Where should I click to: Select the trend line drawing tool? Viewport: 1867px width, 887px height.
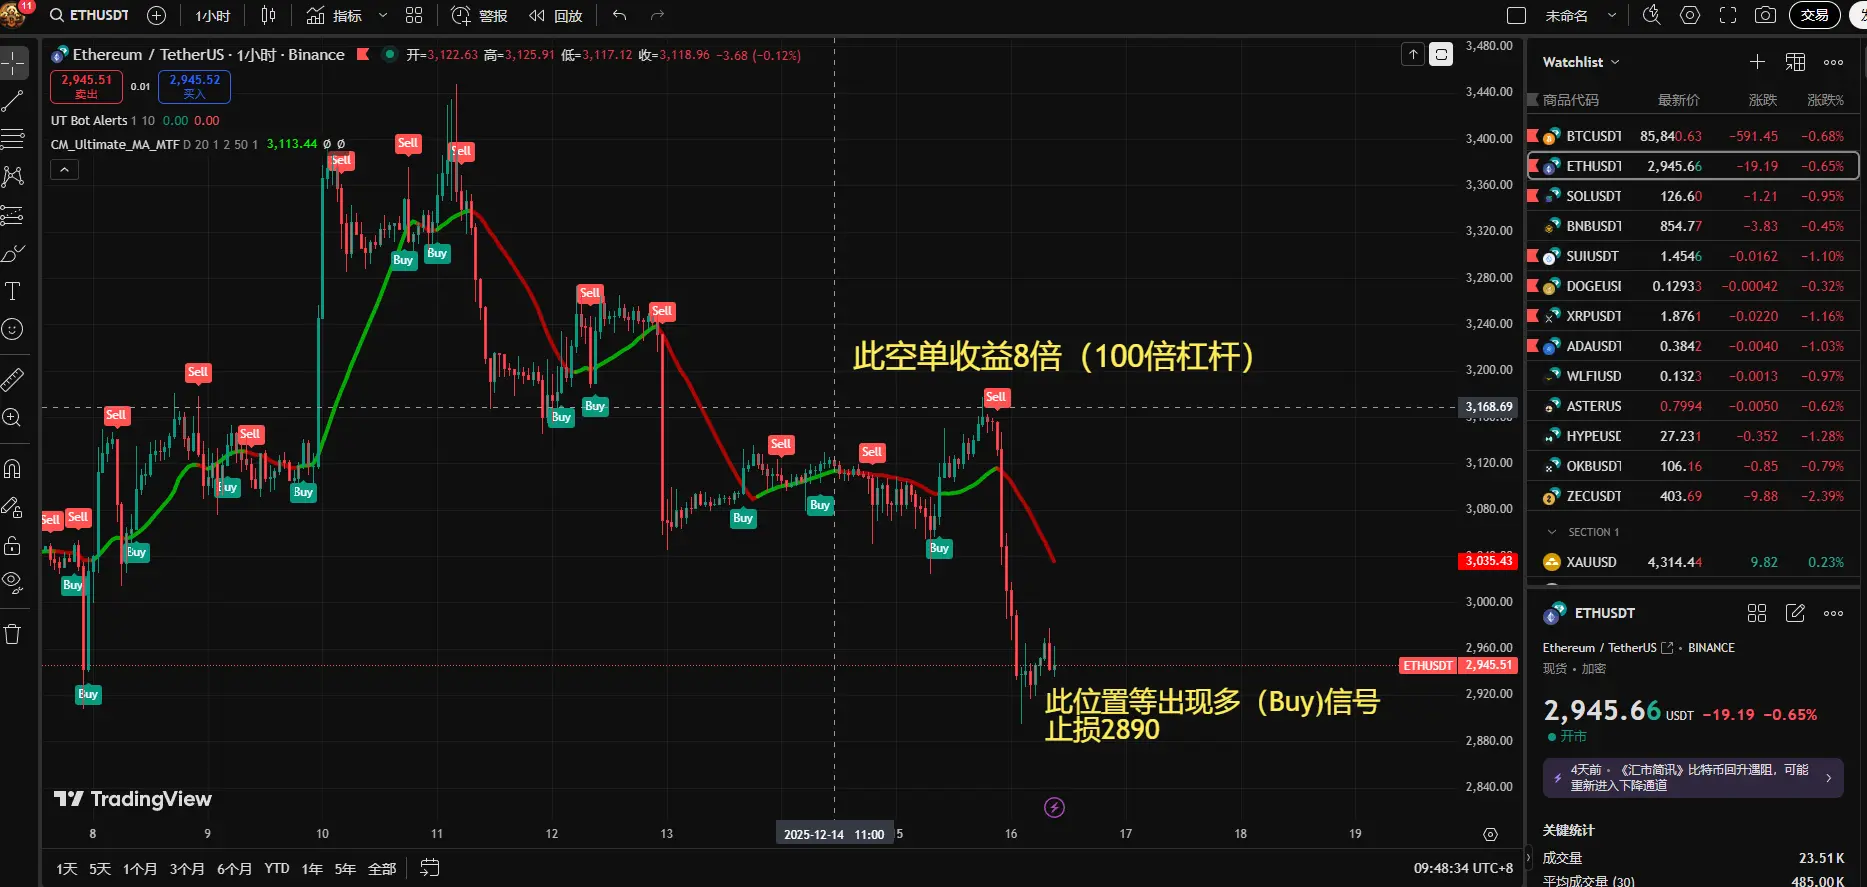pyautogui.click(x=13, y=100)
